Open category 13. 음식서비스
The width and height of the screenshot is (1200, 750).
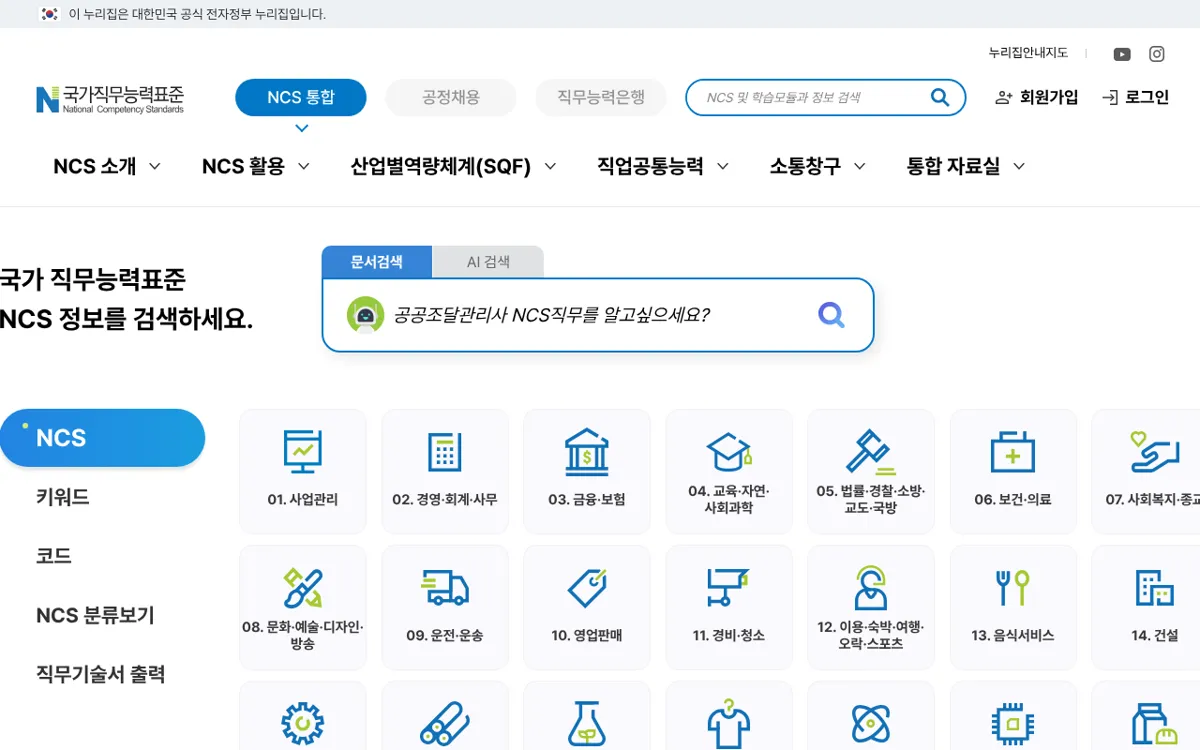click(1013, 607)
